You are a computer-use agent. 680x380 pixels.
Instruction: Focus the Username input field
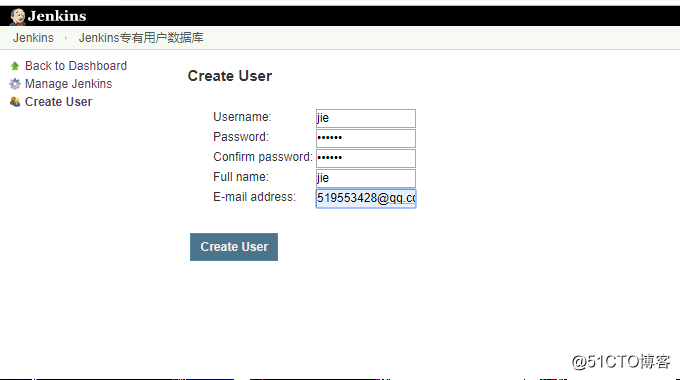click(x=366, y=118)
